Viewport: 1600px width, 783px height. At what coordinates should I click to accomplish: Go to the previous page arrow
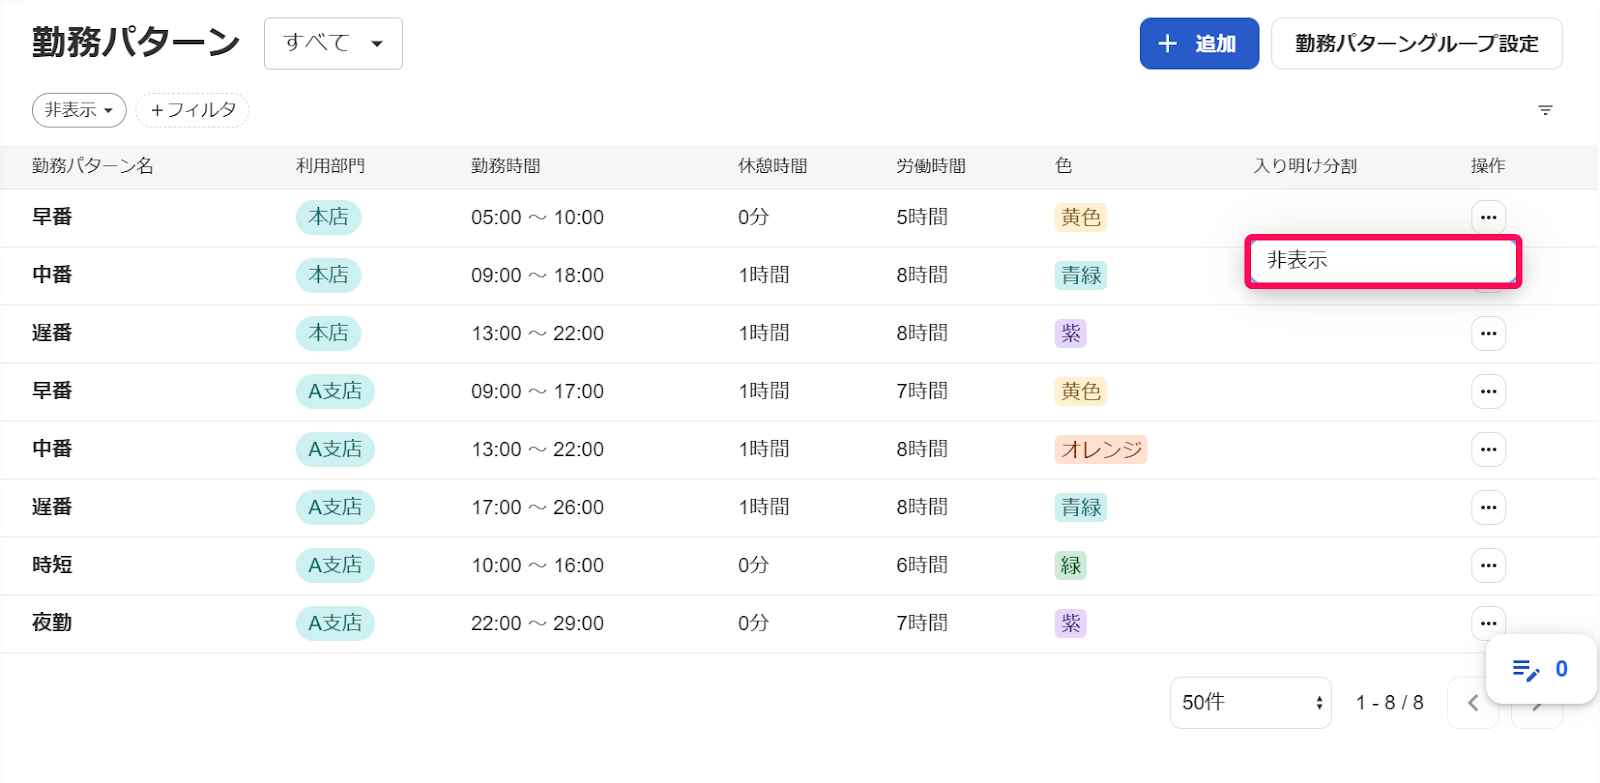[1473, 703]
